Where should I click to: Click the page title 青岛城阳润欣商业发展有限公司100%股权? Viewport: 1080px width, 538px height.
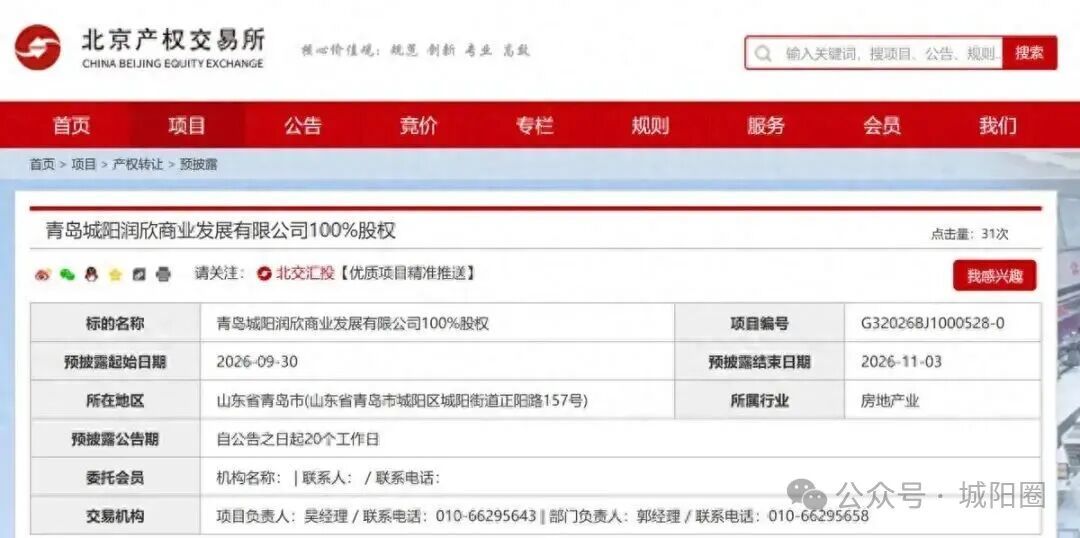coord(221,231)
